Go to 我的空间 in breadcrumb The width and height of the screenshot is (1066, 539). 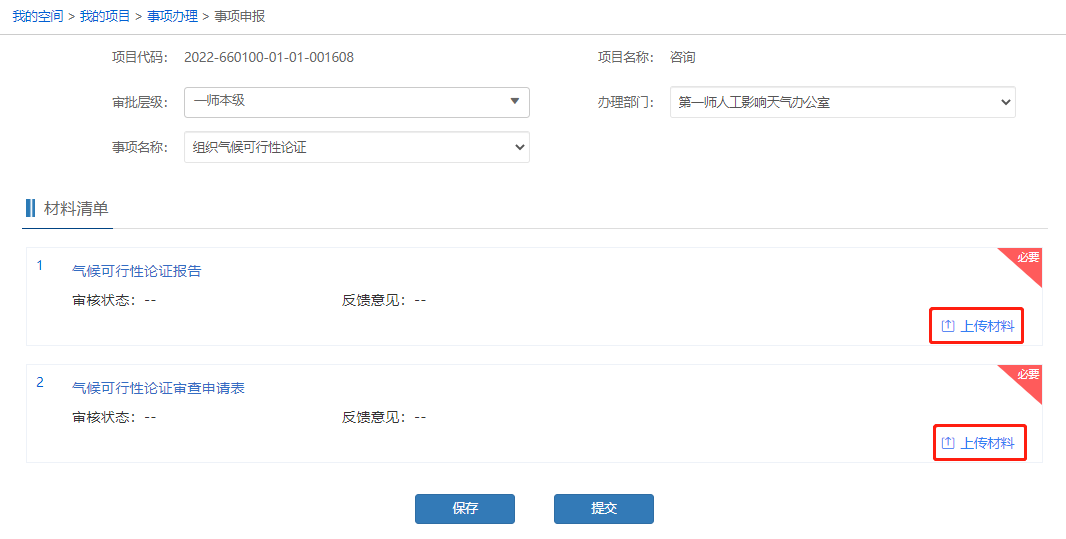[37, 17]
